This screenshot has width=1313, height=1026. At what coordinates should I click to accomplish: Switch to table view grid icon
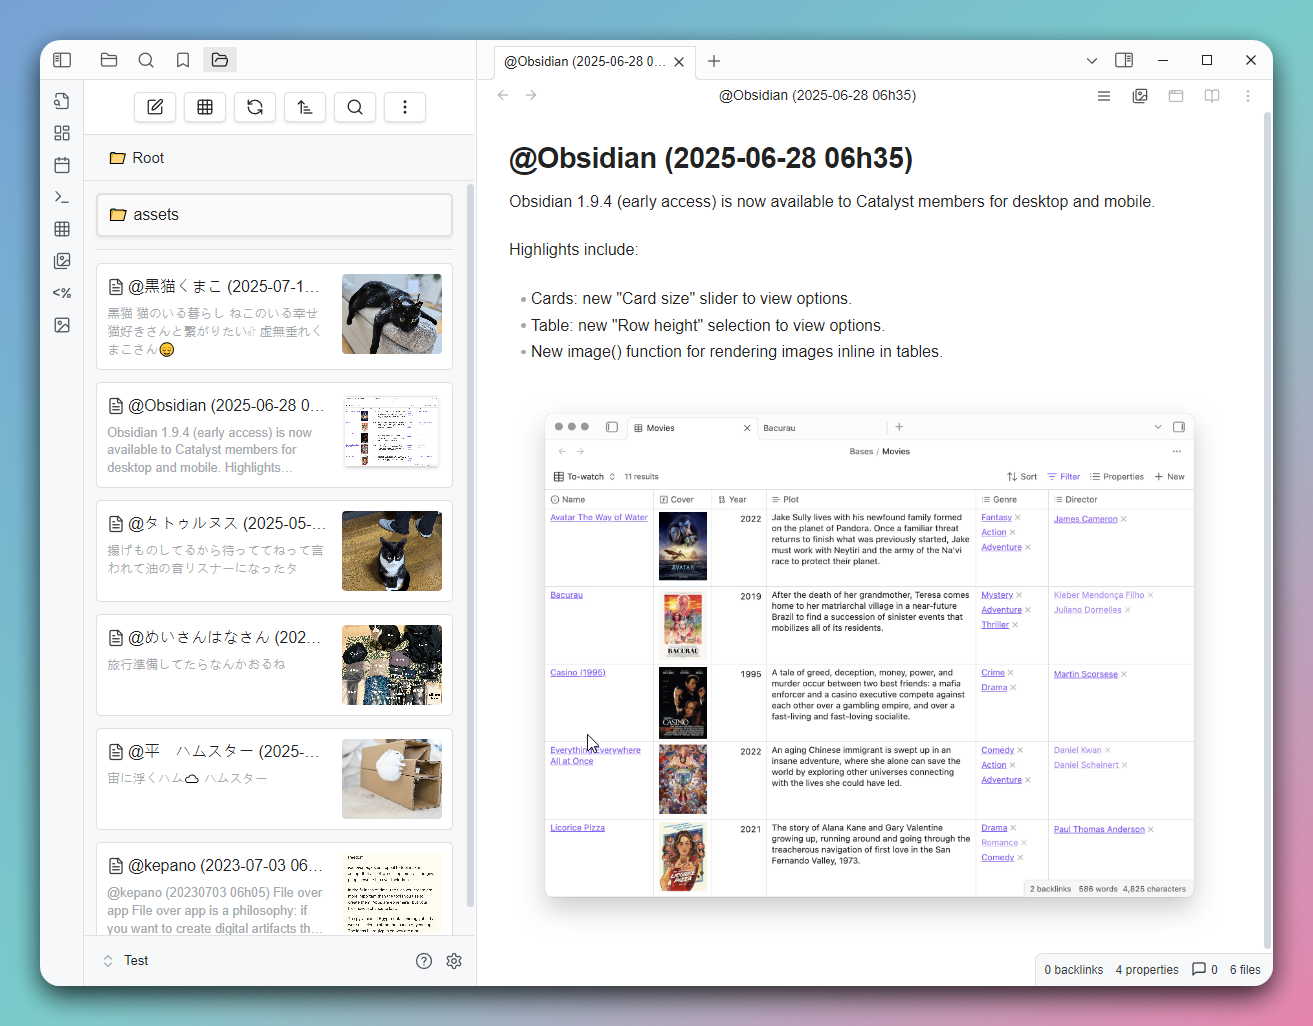[205, 107]
